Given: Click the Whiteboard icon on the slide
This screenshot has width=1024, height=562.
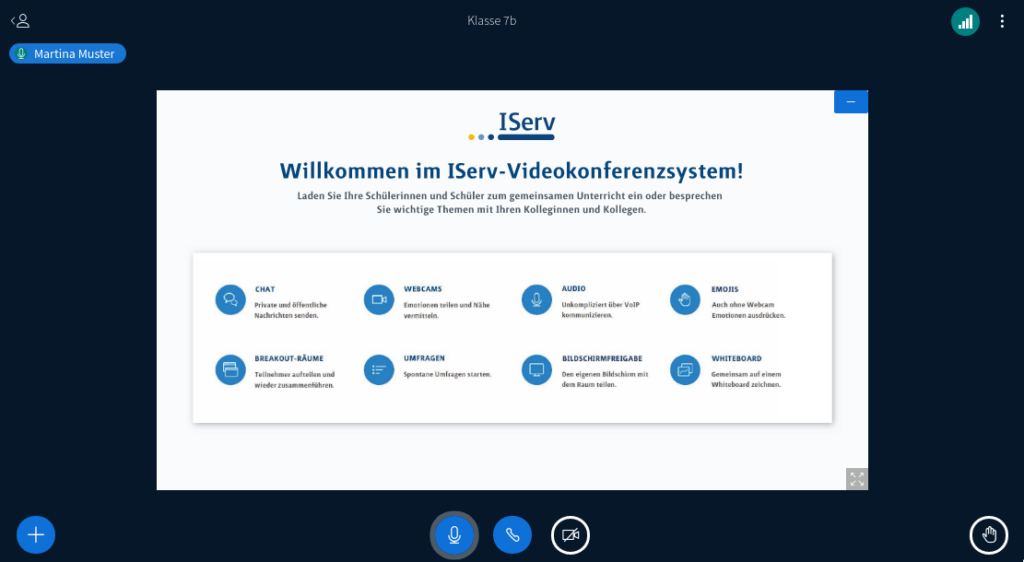Looking at the screenshot, I should tap(685, 369).
